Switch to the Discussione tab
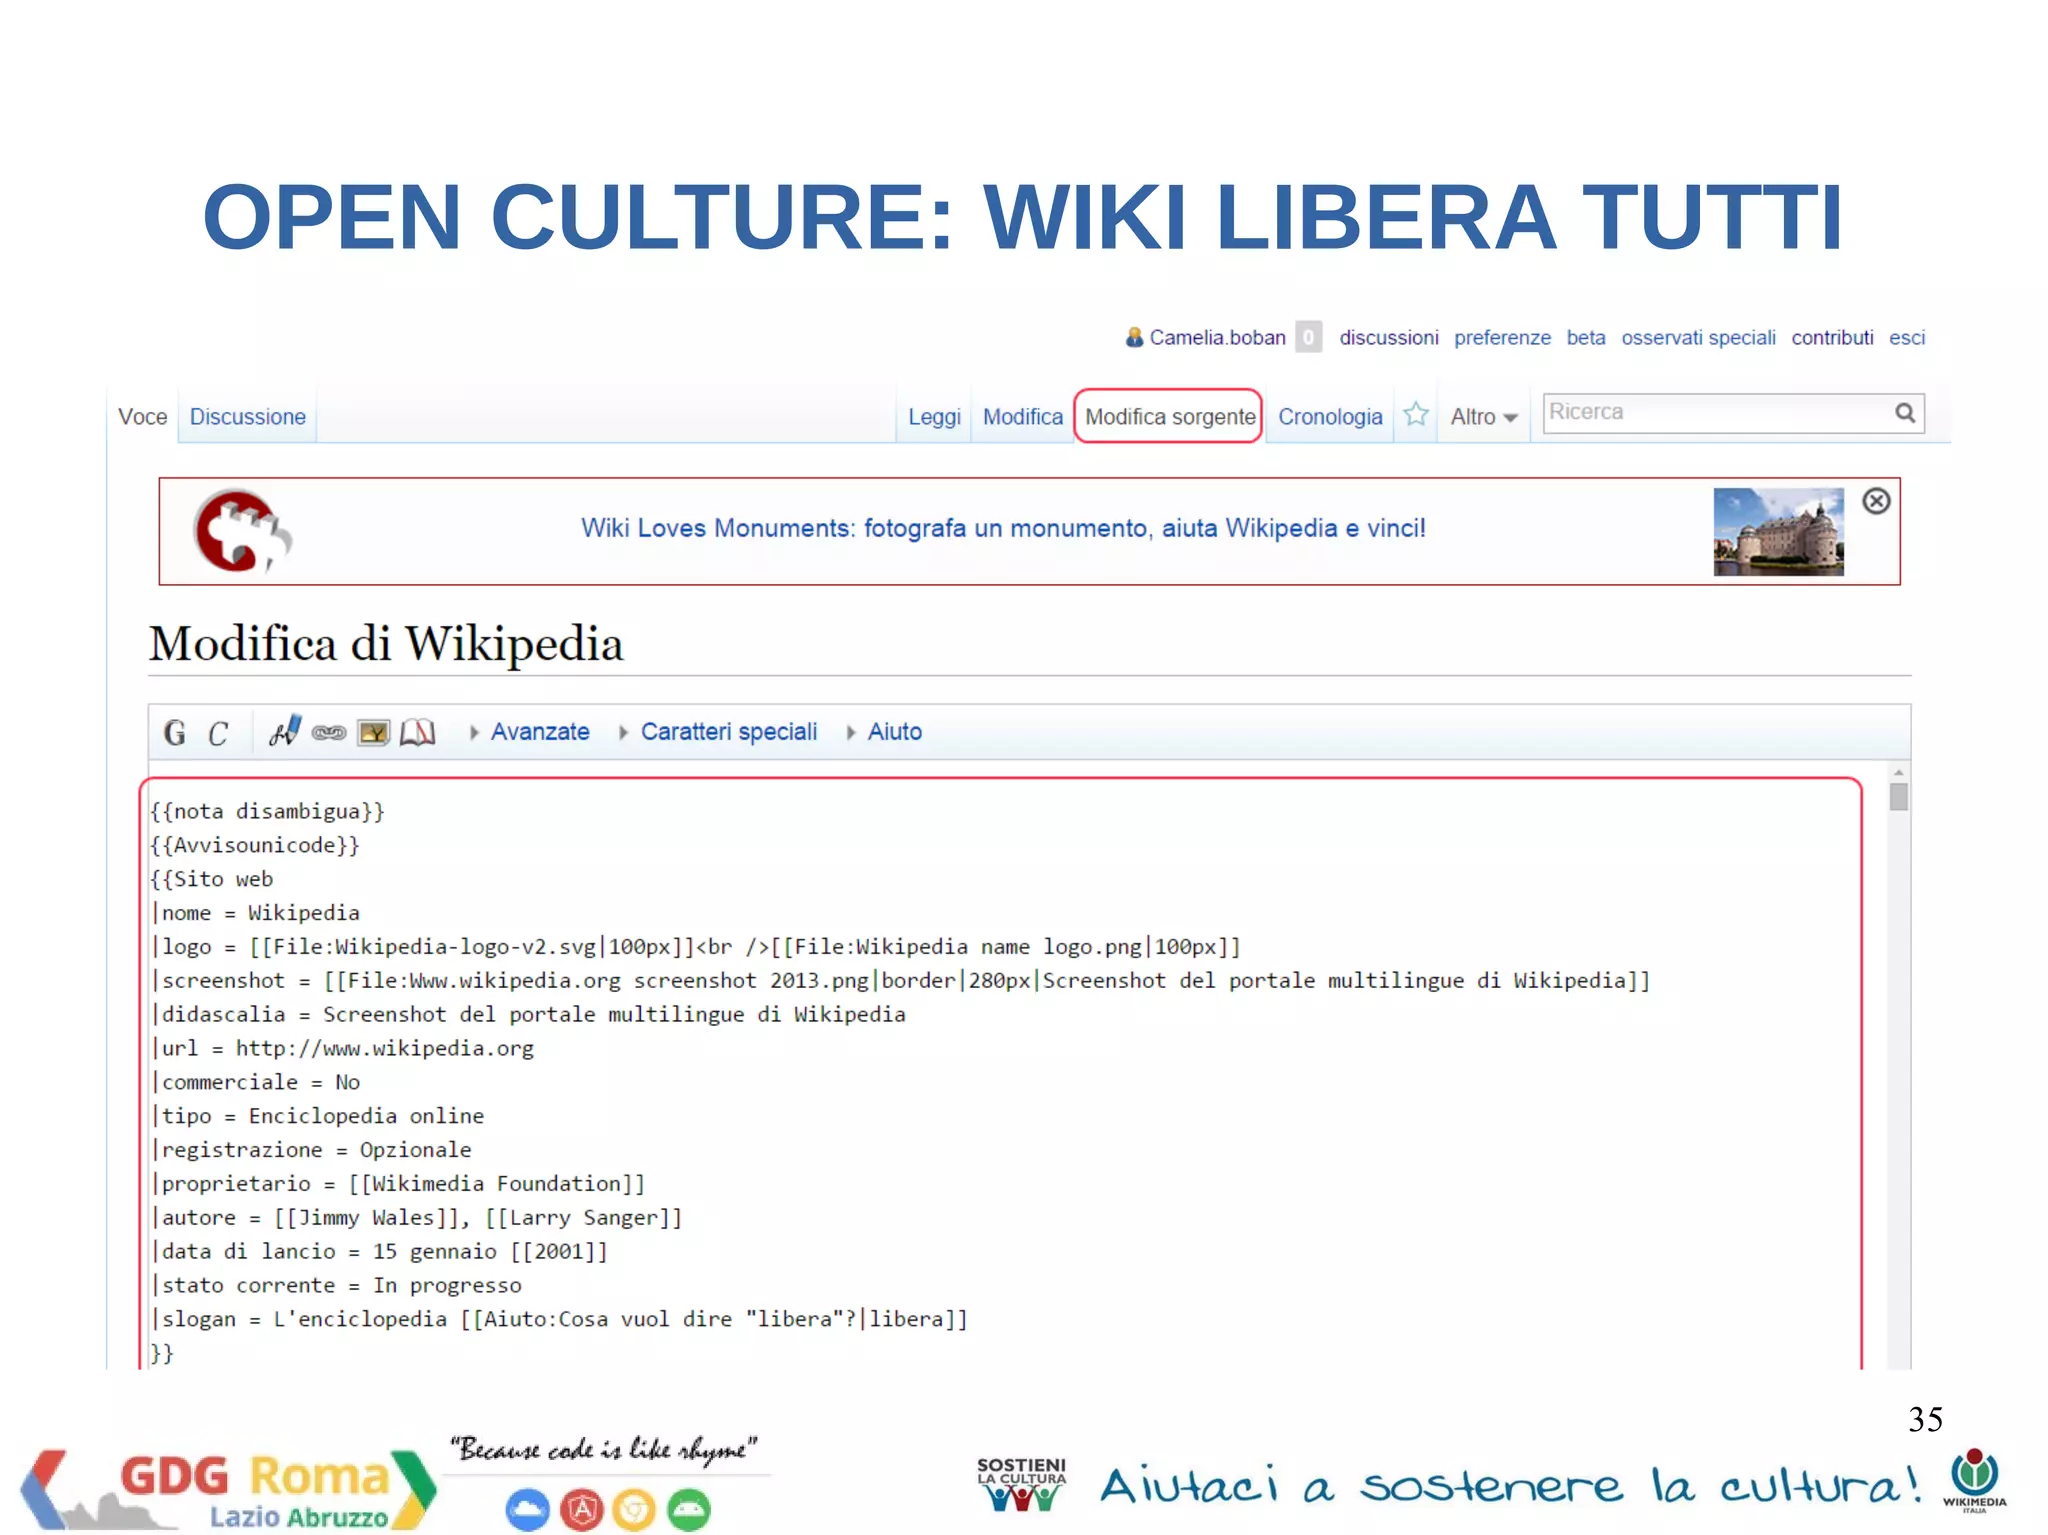Viewport: 2048px width, 1535px height. click(248, 417)
